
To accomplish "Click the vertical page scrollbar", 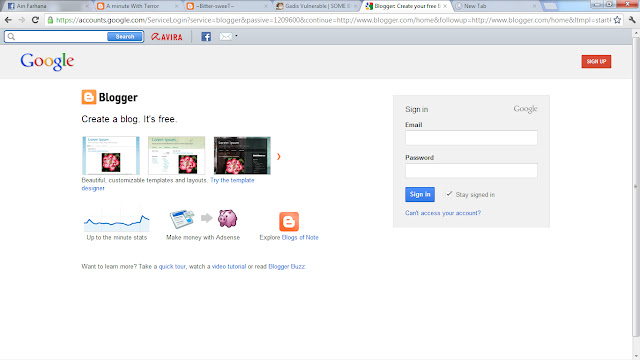I will coord(636,187).
